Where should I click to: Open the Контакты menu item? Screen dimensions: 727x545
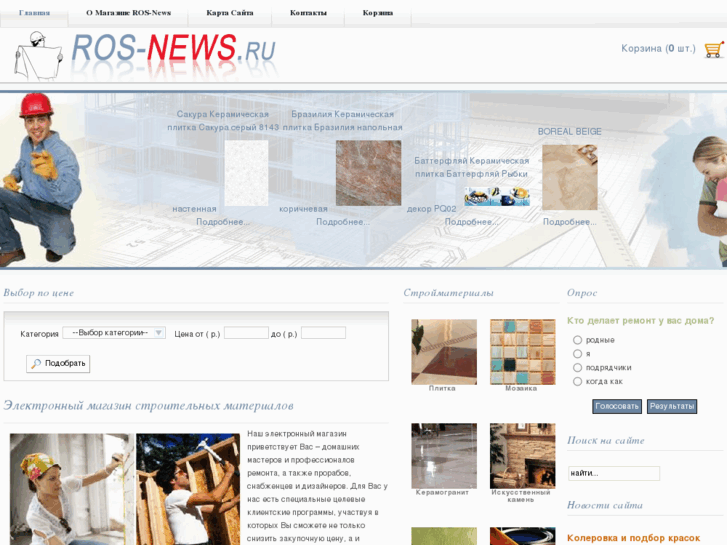point(308,13)
